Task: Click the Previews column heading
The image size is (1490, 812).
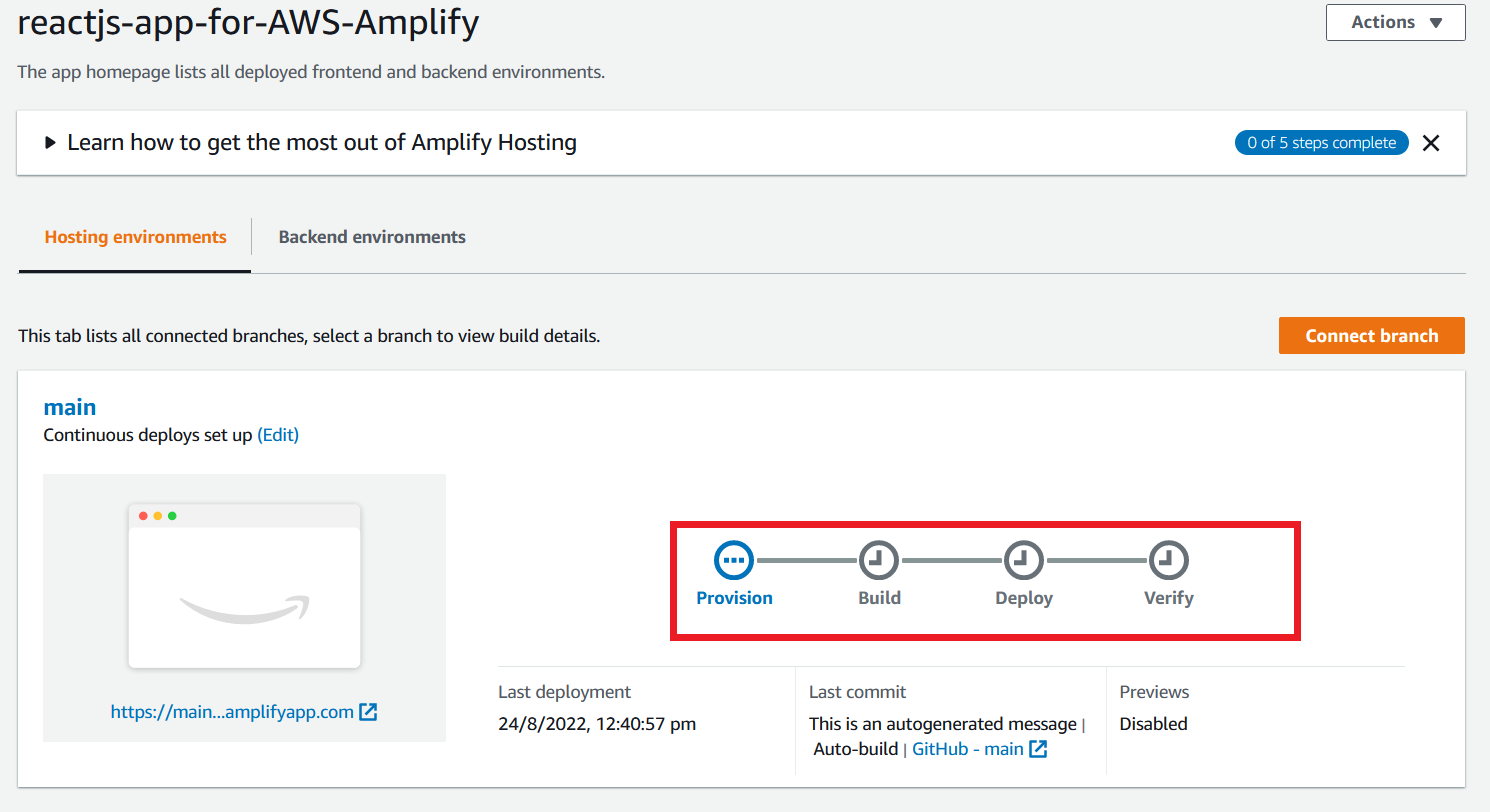Action: (x=1154, y=691)
